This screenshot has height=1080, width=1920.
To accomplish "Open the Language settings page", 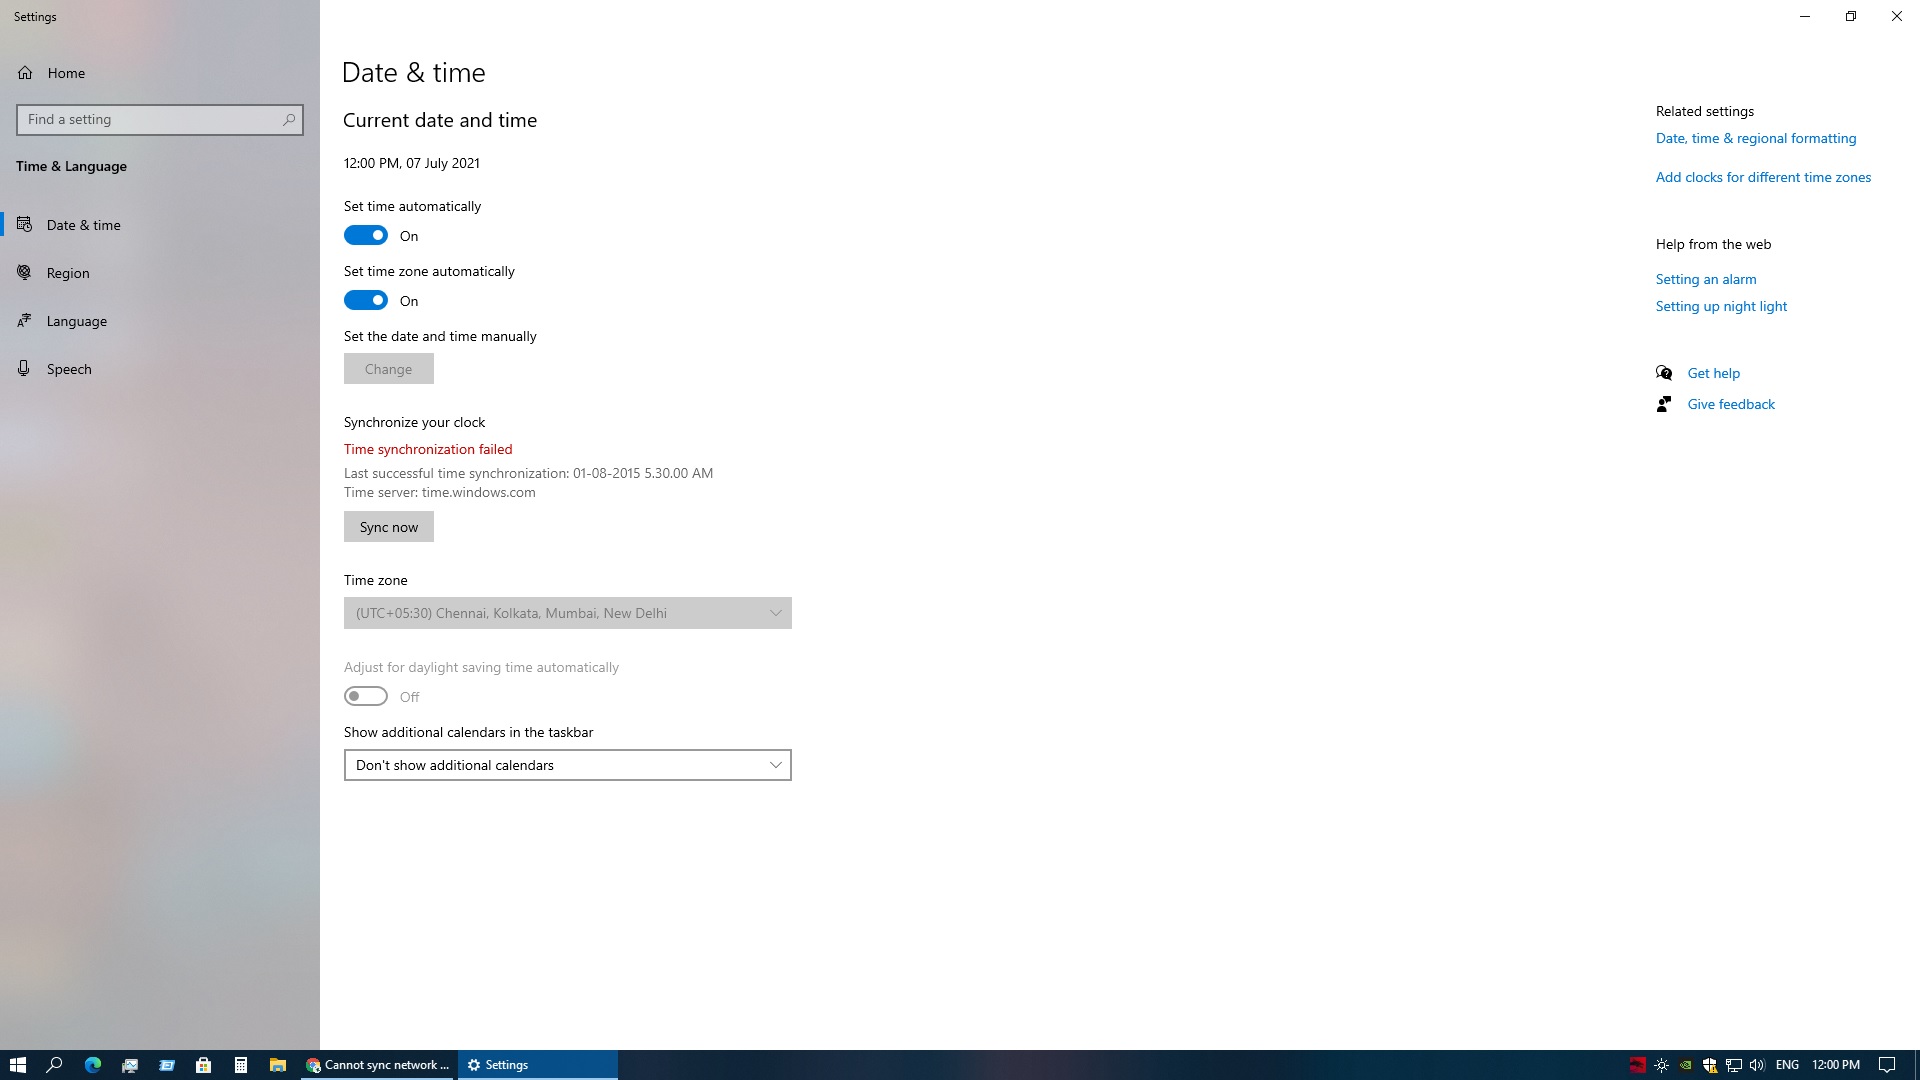I will click(x=76, y=321).
